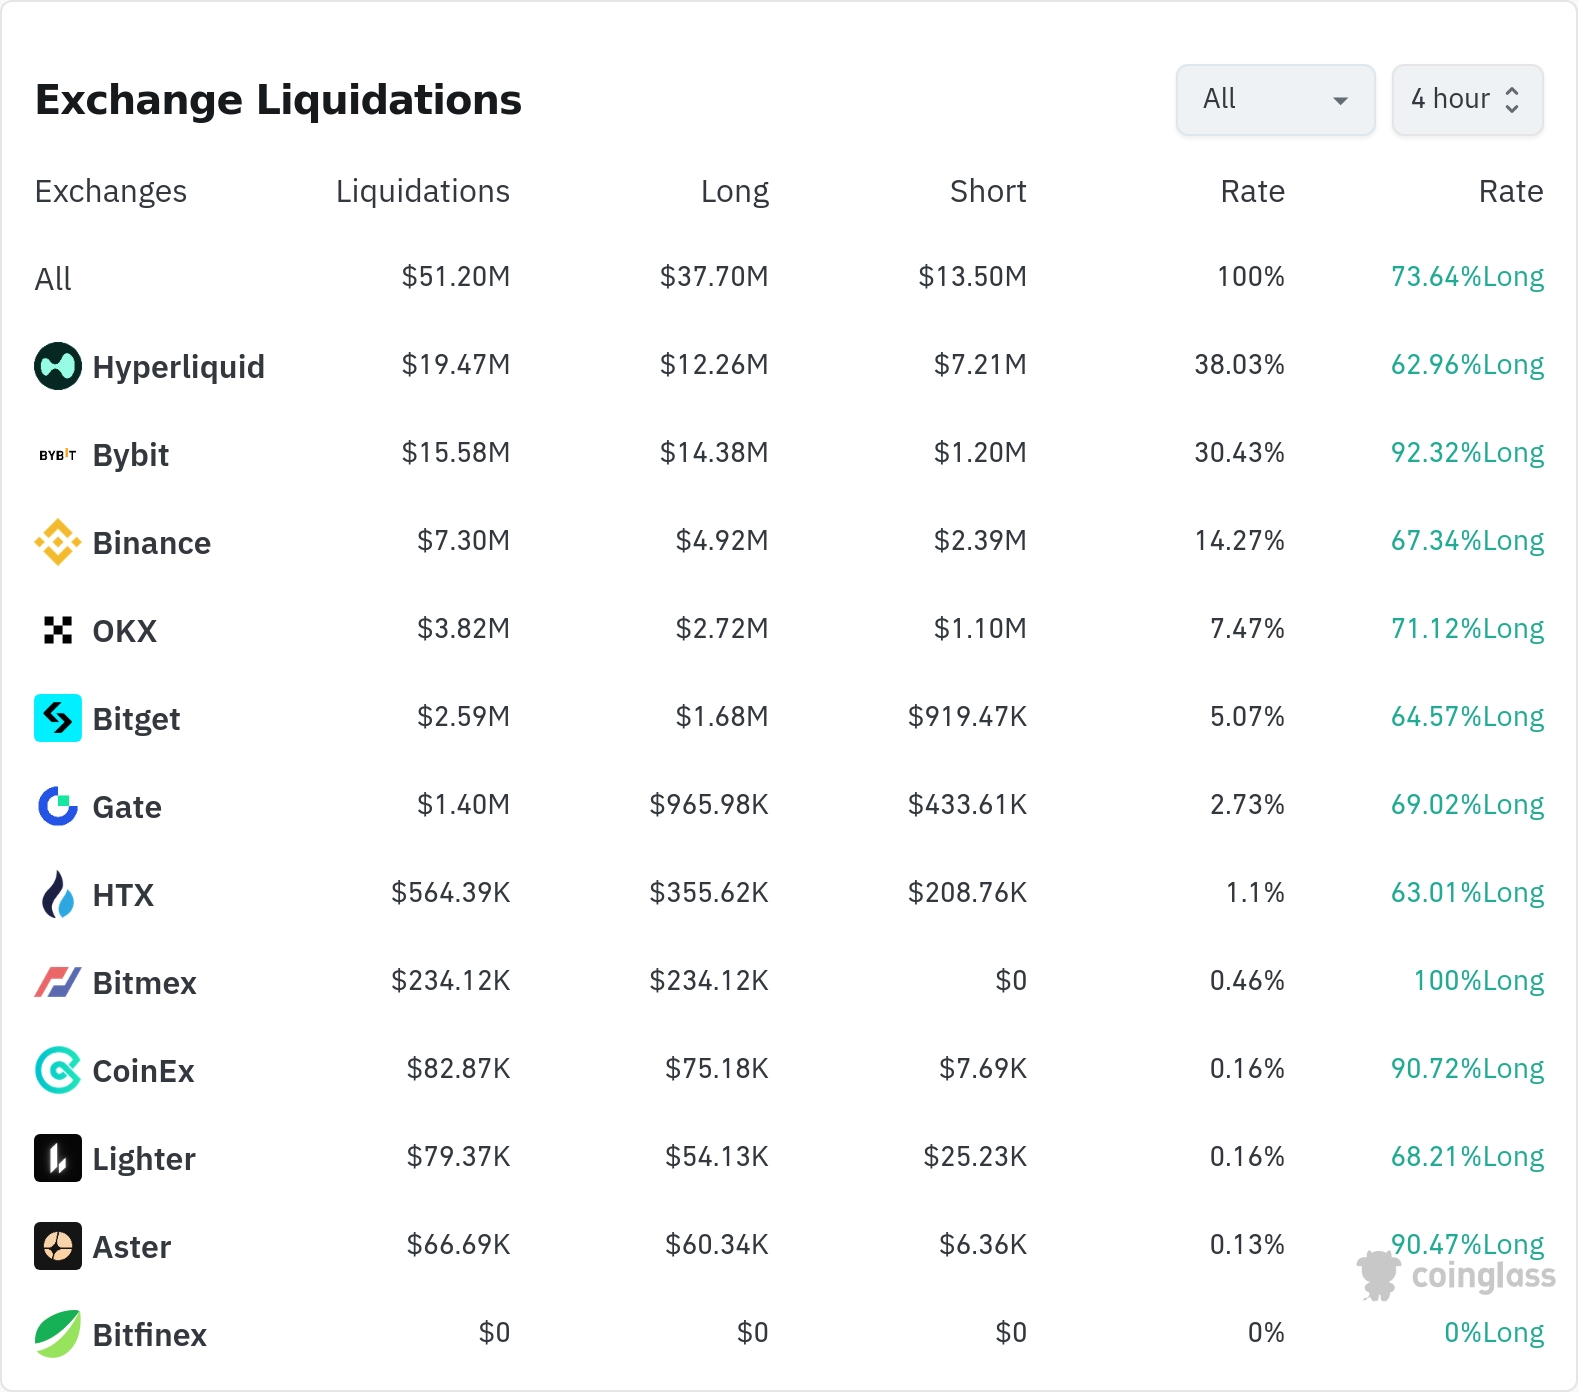Screen dimensions: 1578x1392
Task: Click the CoinEx logo icon
Action: pos(58,1070)
